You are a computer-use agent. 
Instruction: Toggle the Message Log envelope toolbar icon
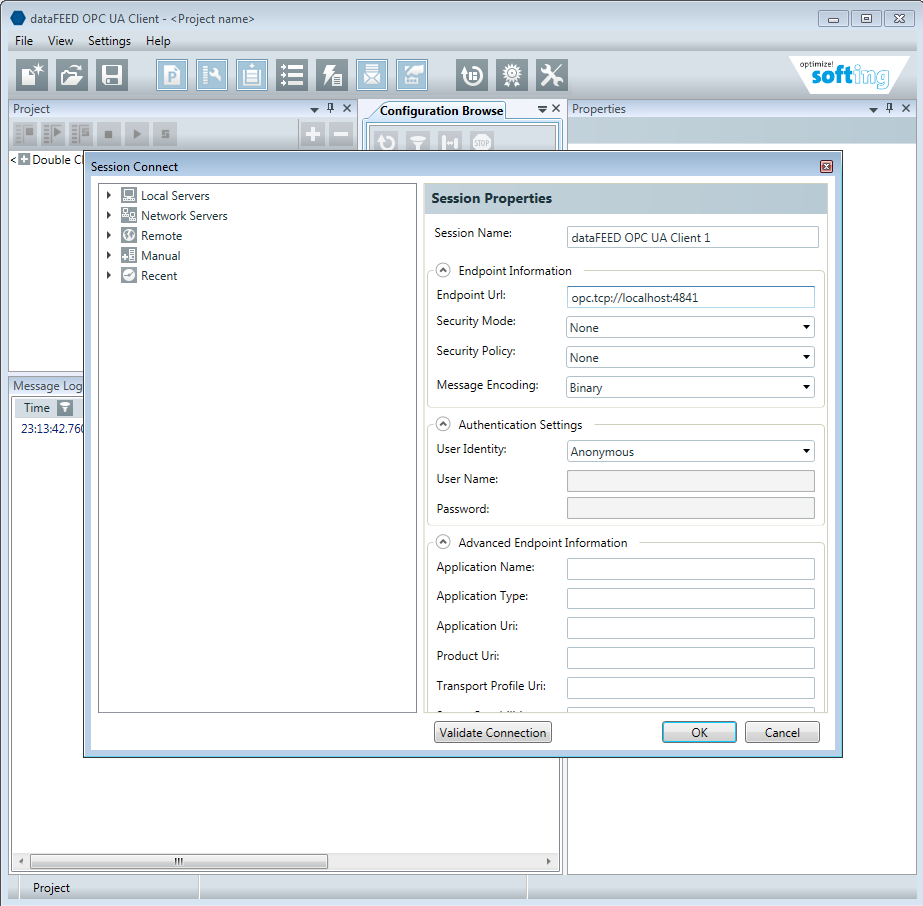372,75
